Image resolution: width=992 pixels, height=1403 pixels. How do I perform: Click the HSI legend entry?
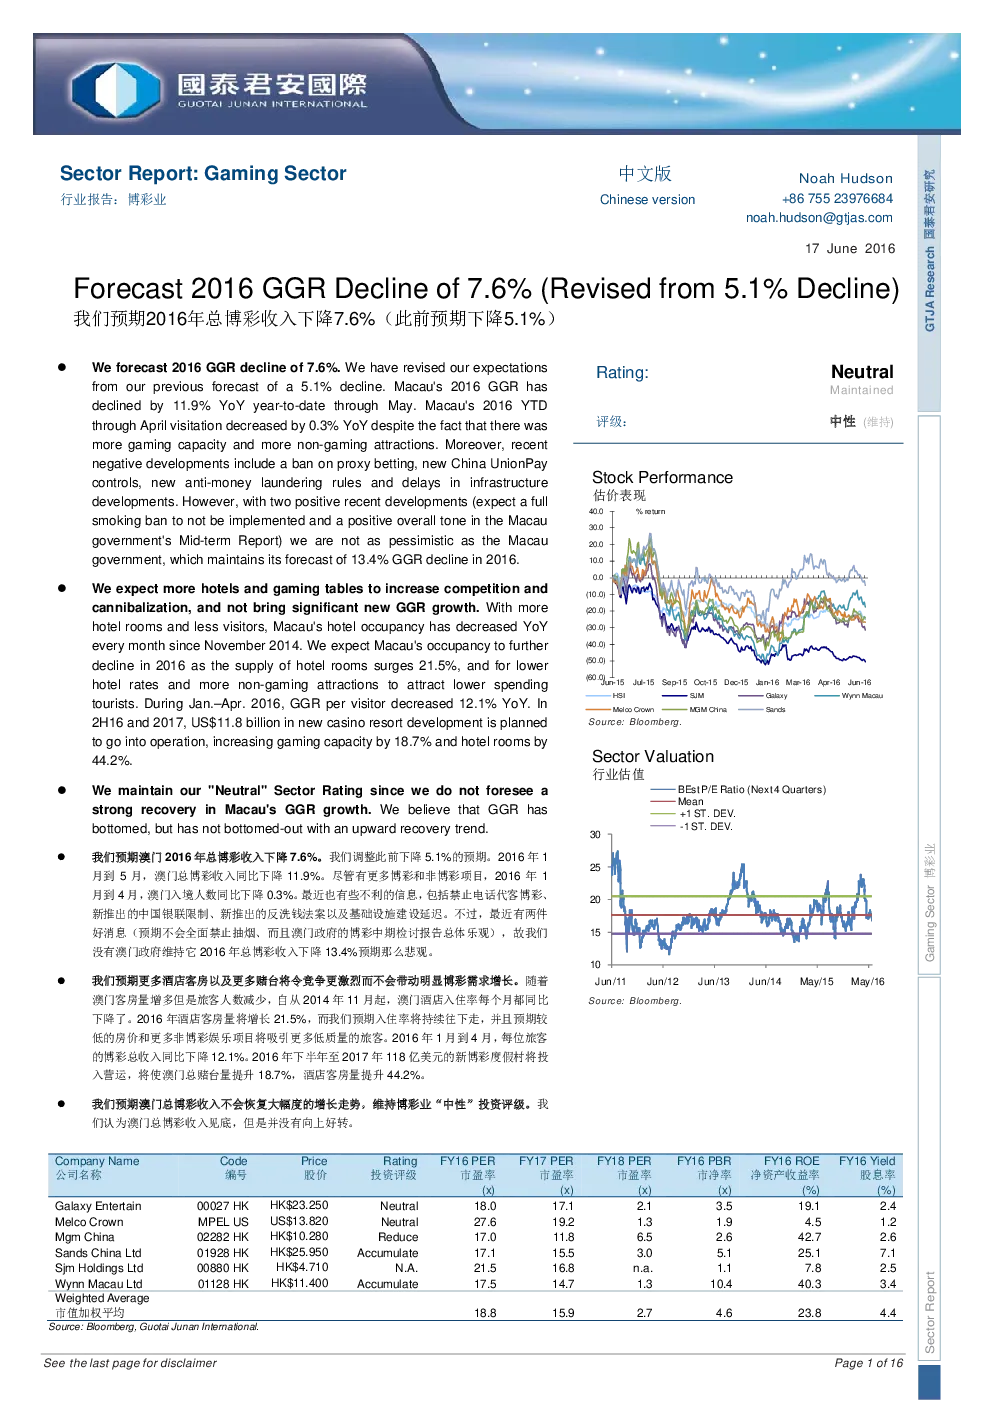[x=605, y=695]
